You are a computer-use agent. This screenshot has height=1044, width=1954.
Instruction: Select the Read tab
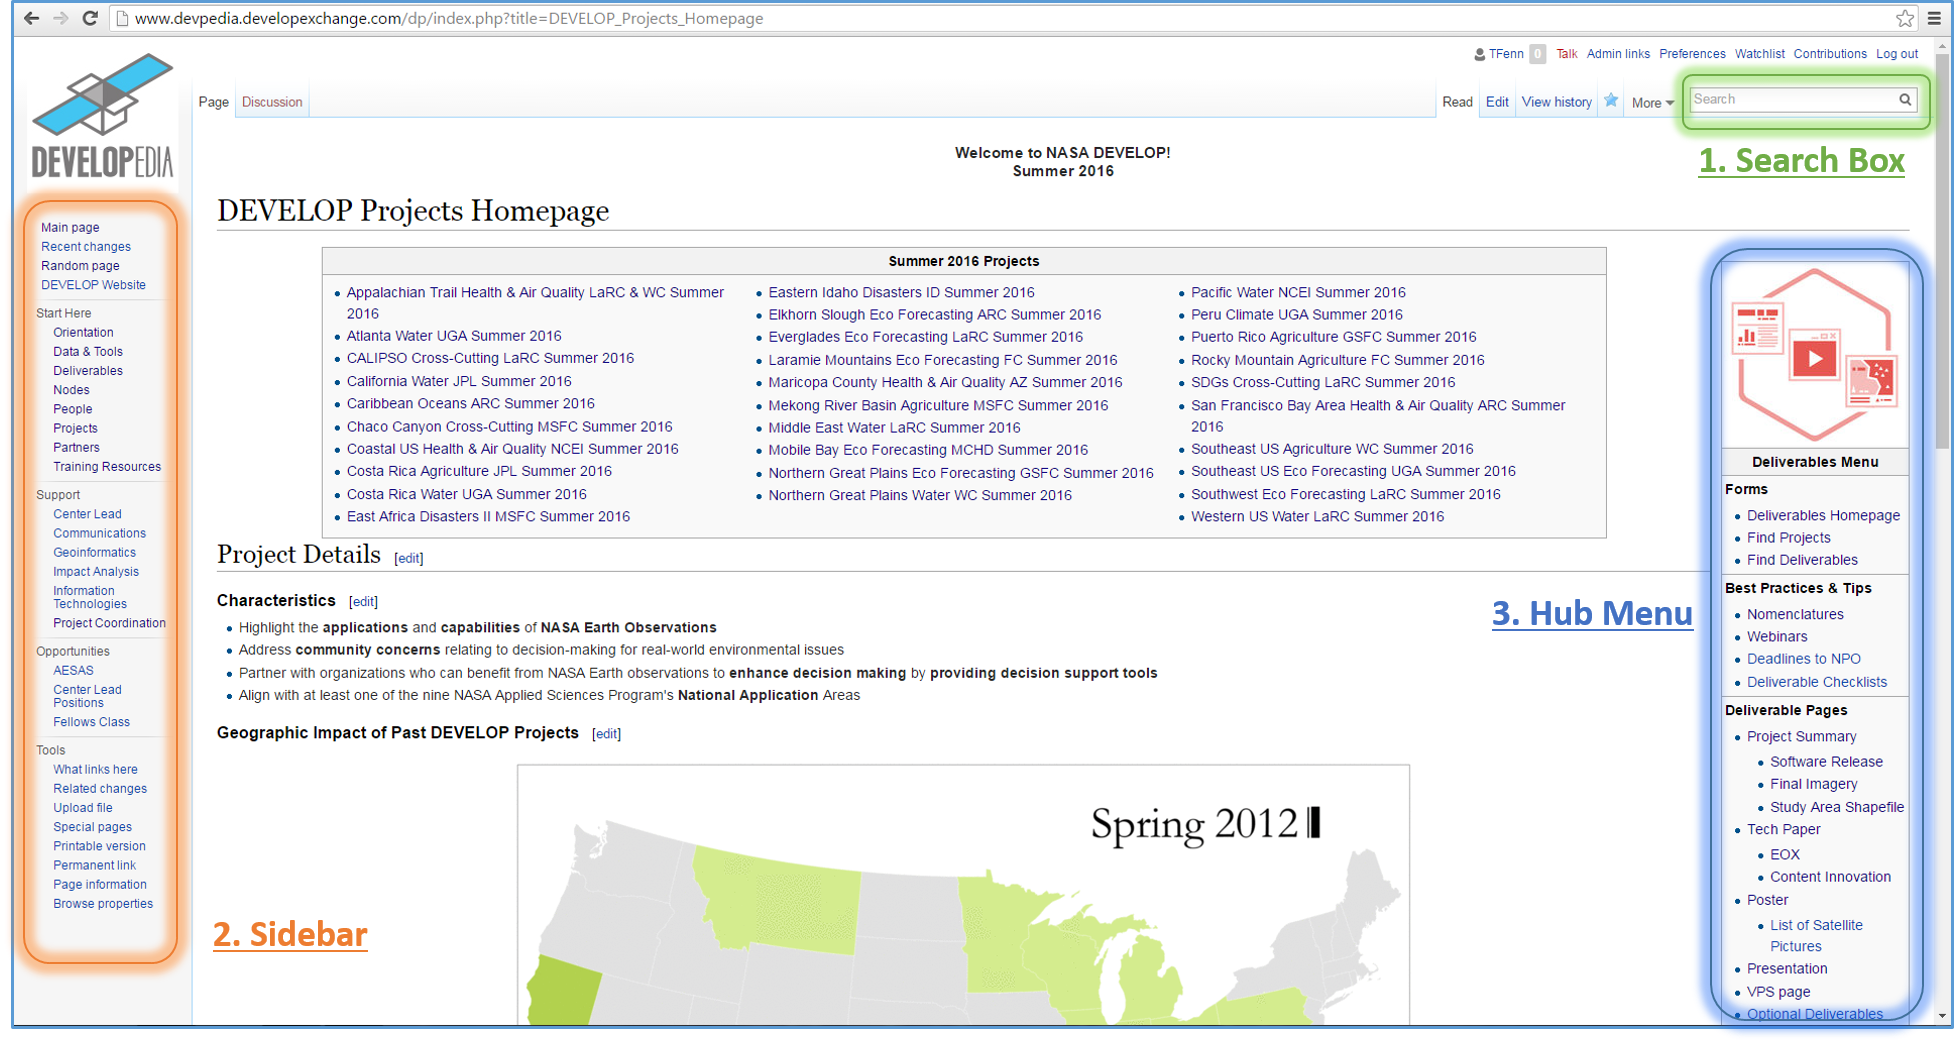click(1457, 102)
